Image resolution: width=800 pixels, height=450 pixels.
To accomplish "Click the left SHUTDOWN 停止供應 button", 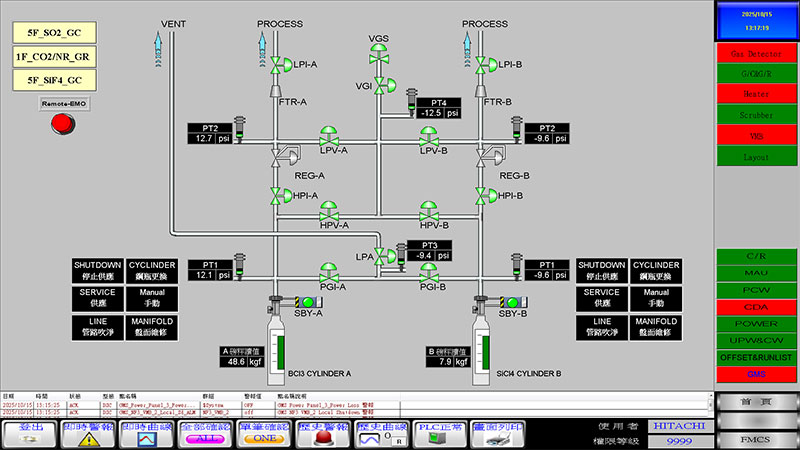I will (96, 269).
